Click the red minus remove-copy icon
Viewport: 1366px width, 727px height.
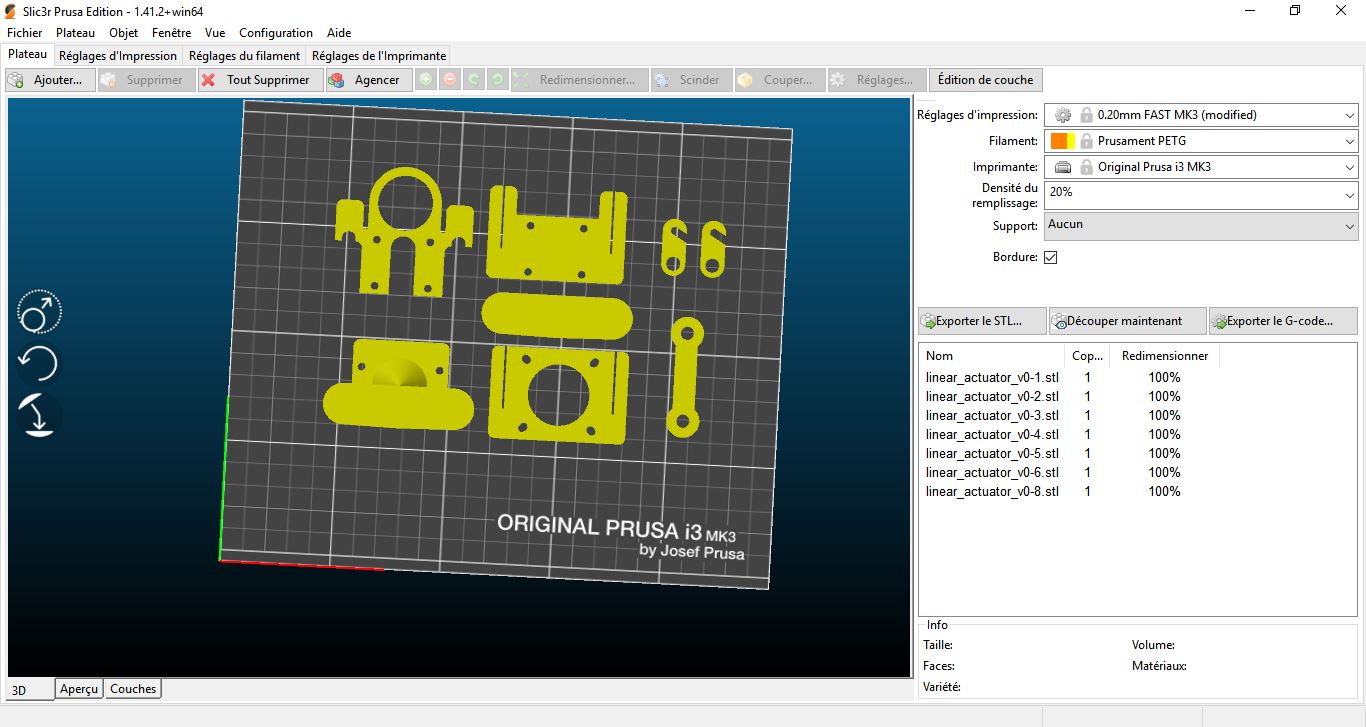point(450,80)
